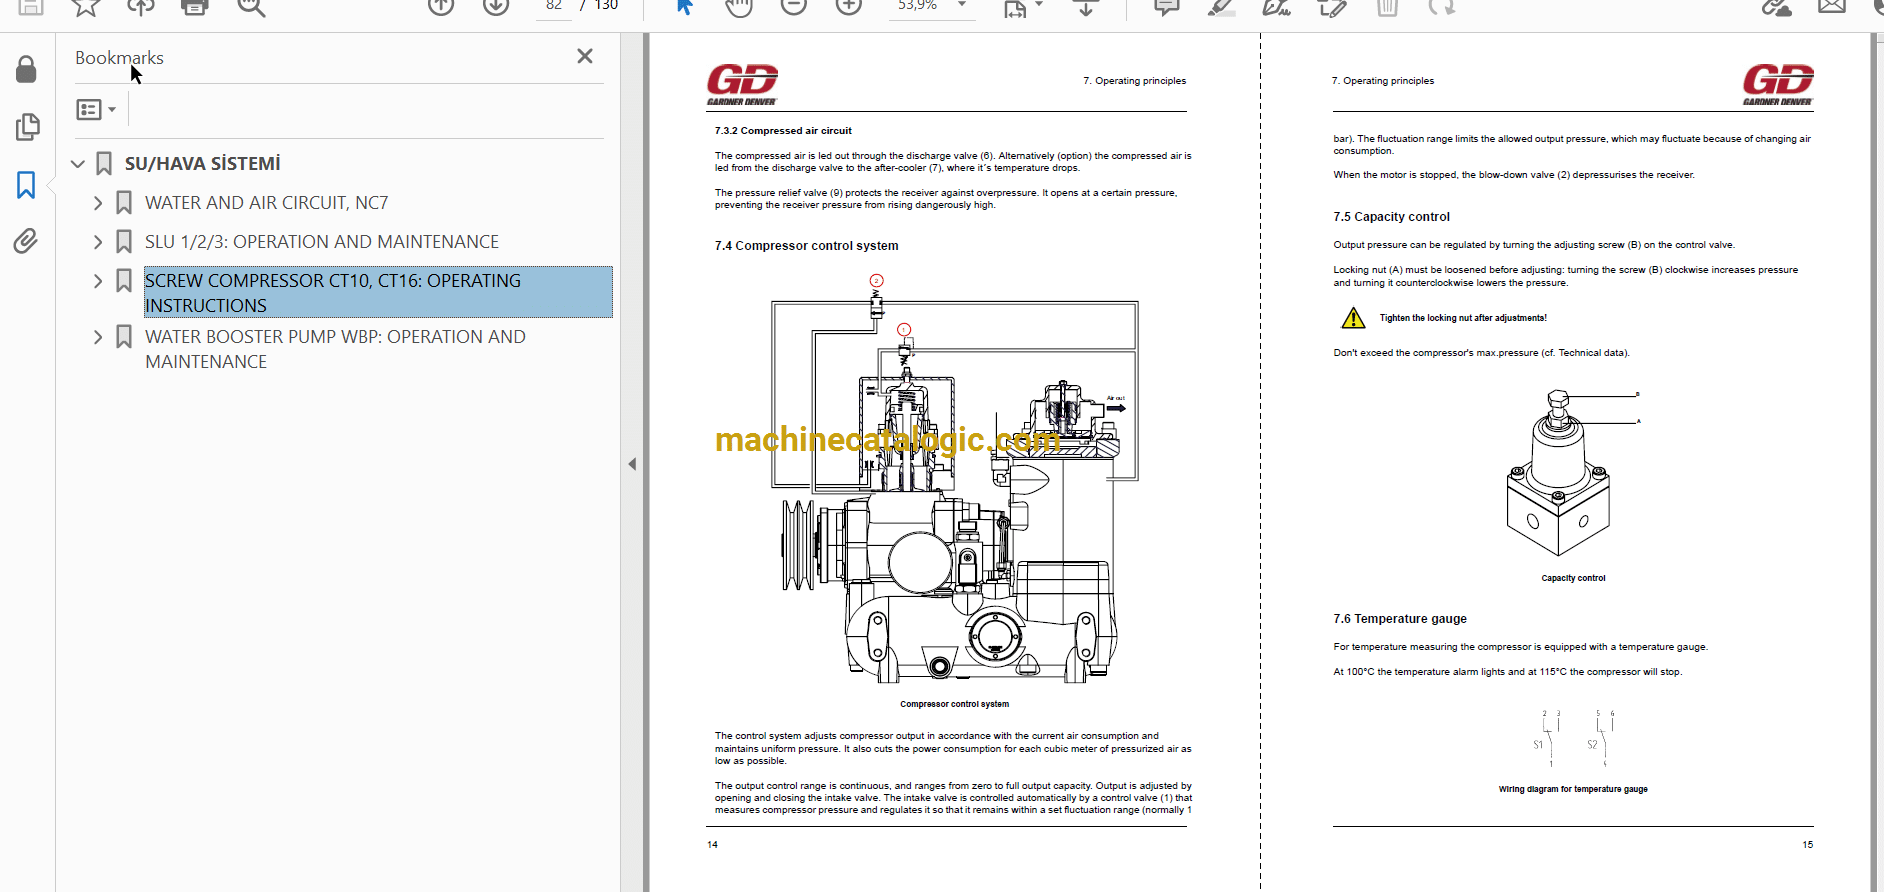
Task: Go to next page with down arrow
Action: pyautogui.click(x=495, y=7)
